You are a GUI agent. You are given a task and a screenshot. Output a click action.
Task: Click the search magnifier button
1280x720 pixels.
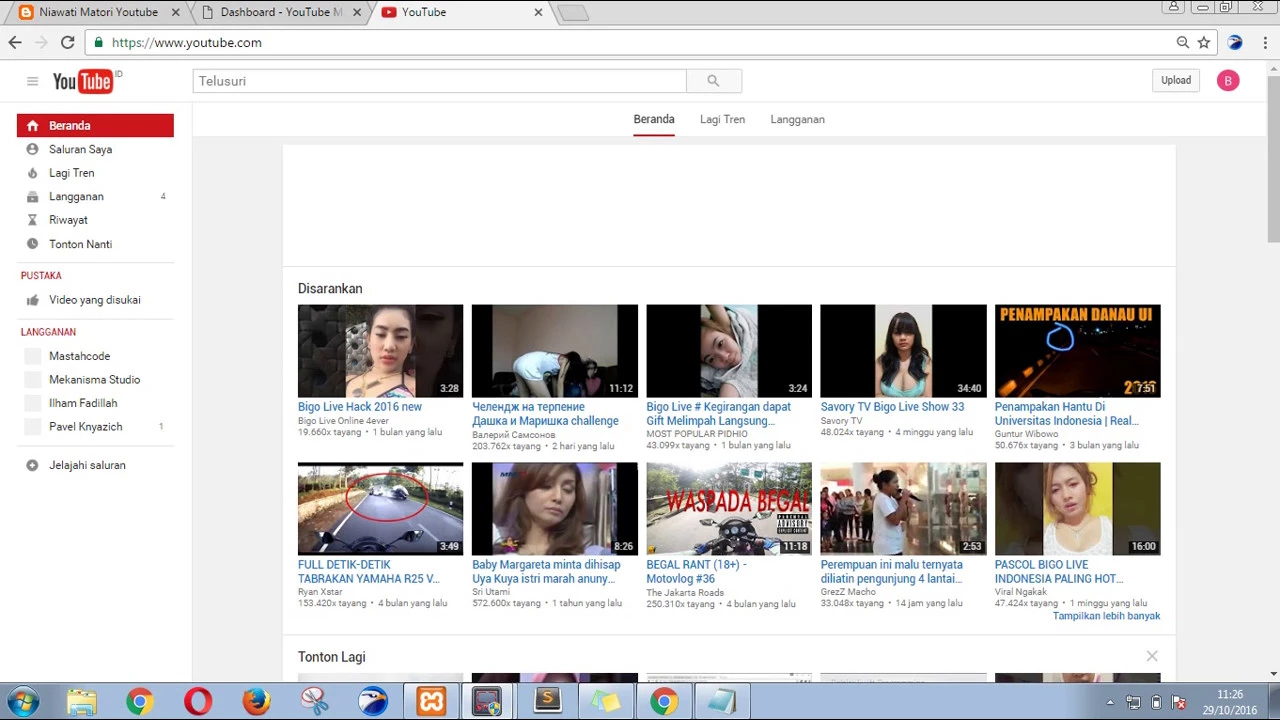click(713, 81)
